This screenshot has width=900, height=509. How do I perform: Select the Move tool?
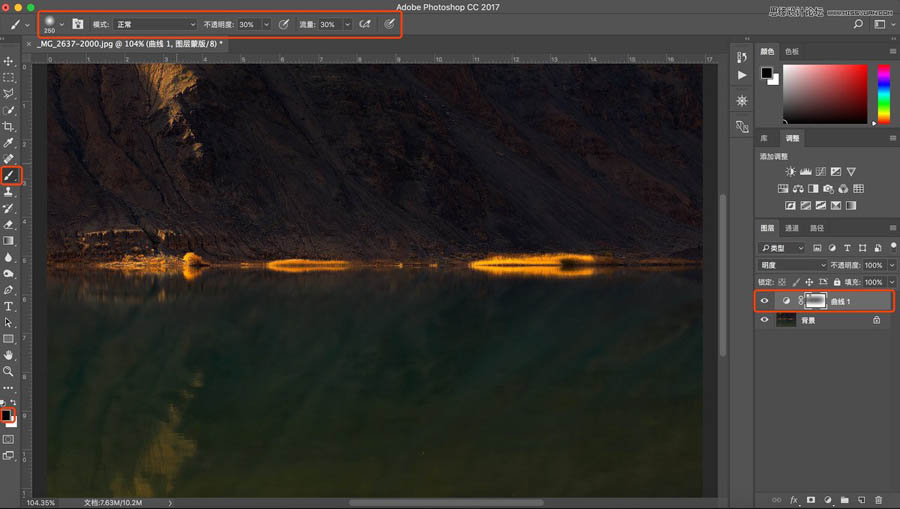(x=9, y=61)
